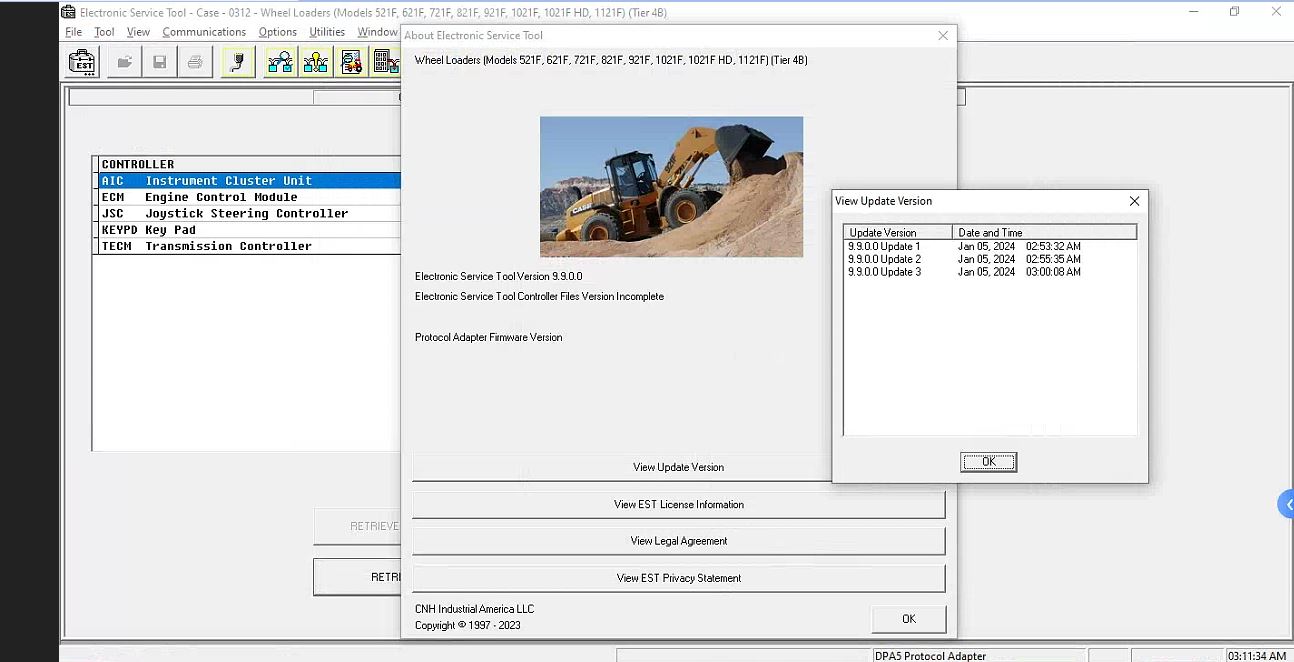Click the View Legal Agreement button
1294x662 pixels.
[678, 541]
